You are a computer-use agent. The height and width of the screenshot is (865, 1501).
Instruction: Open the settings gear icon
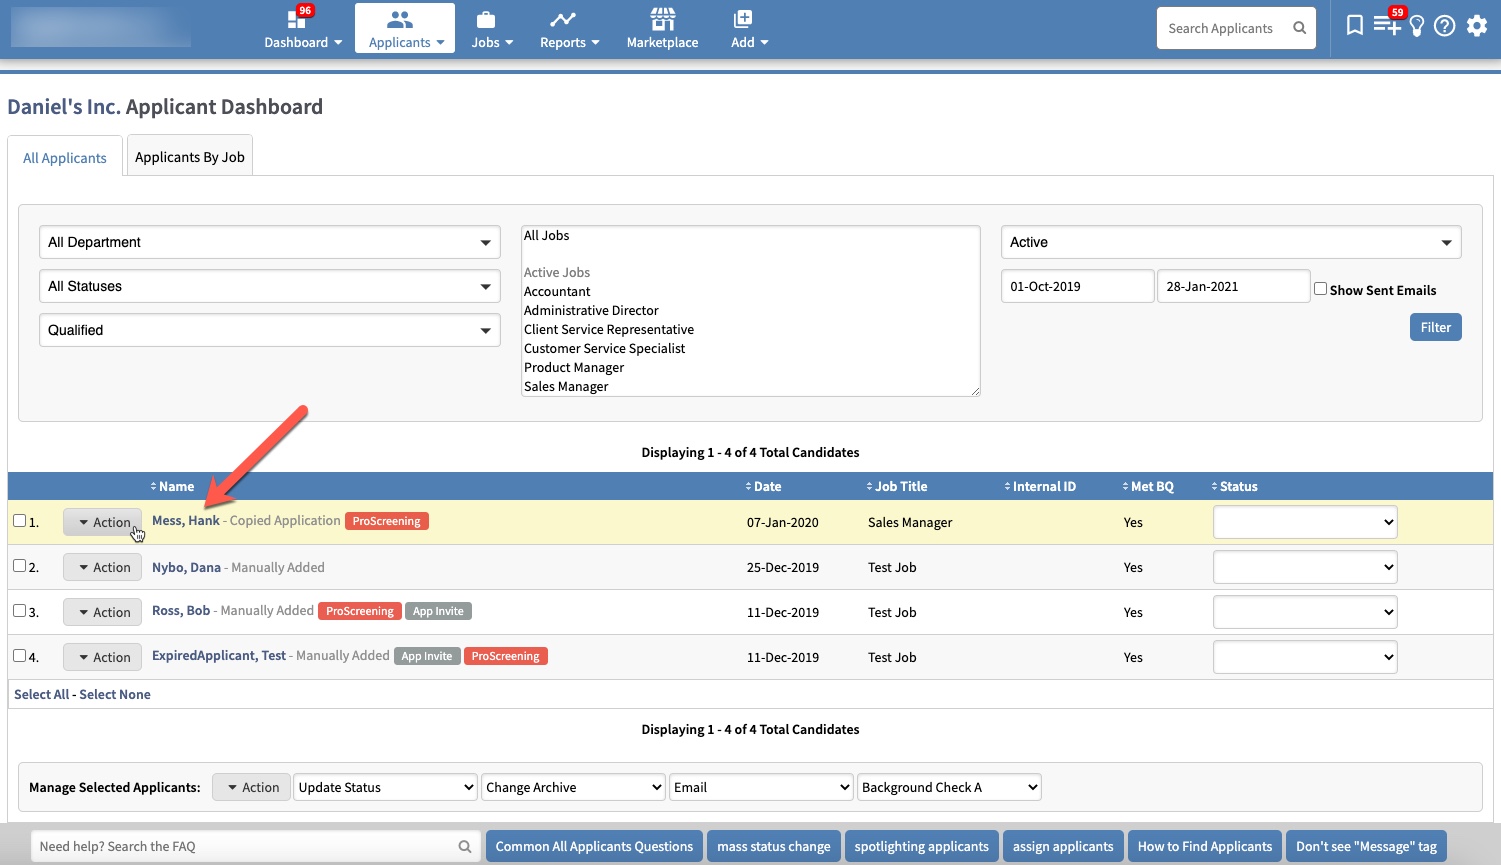(x=1477, y=26)
